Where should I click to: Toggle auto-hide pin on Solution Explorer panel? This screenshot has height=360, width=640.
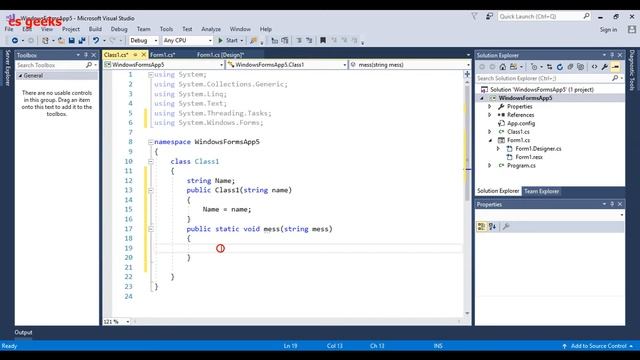(x=612, y=55)
